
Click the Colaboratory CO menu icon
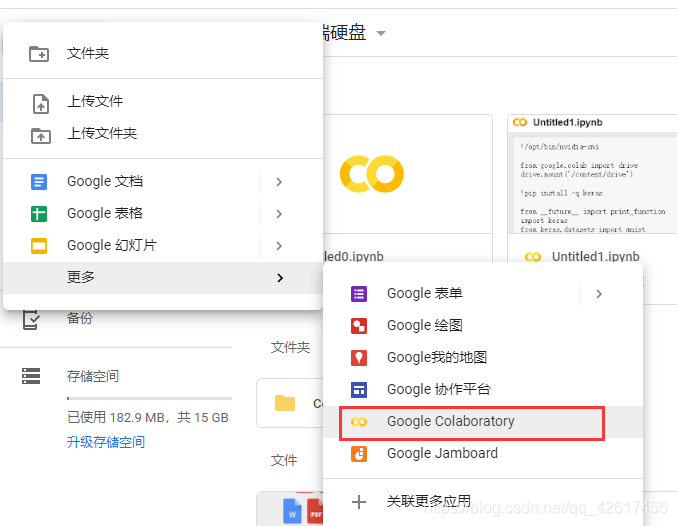point(359,422)
